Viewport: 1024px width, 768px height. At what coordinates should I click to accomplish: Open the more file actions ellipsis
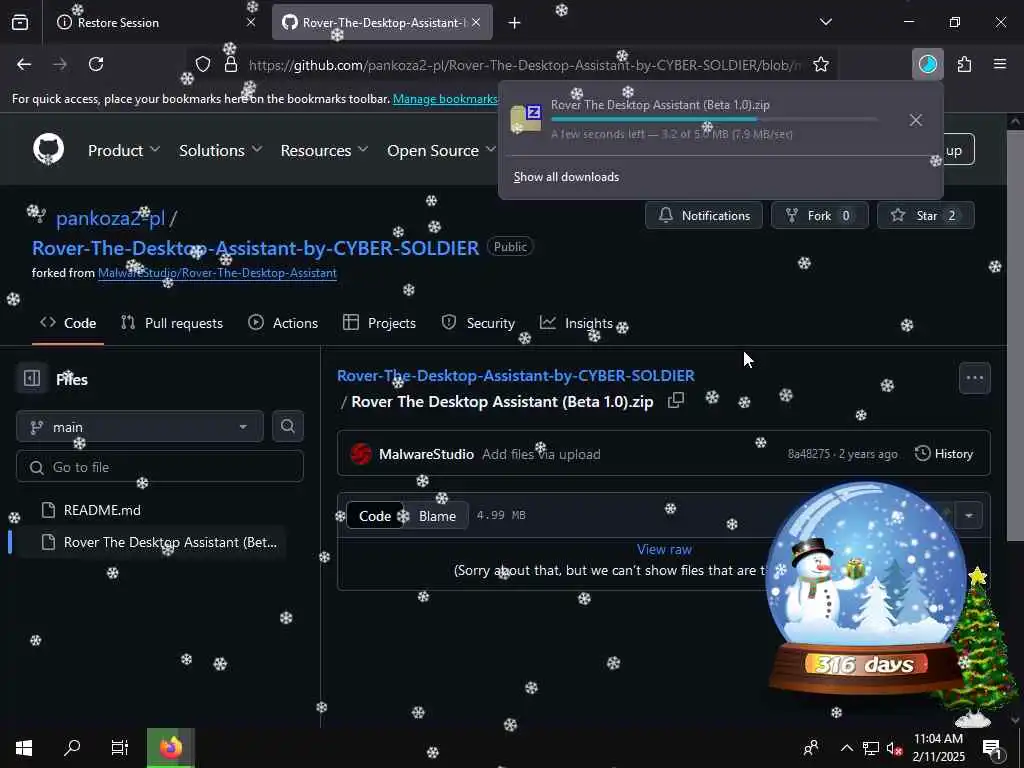click(x=974, y=377)
